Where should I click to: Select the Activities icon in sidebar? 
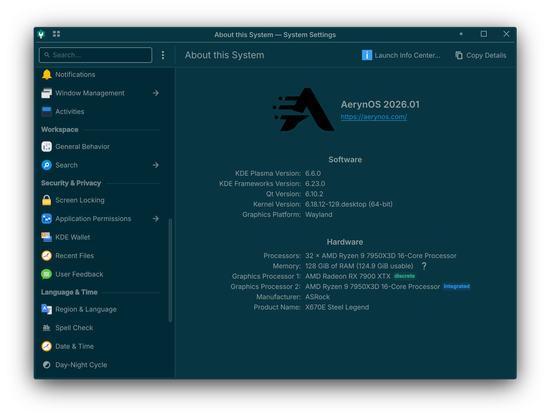pyautogui.click(x=47, y=111)
